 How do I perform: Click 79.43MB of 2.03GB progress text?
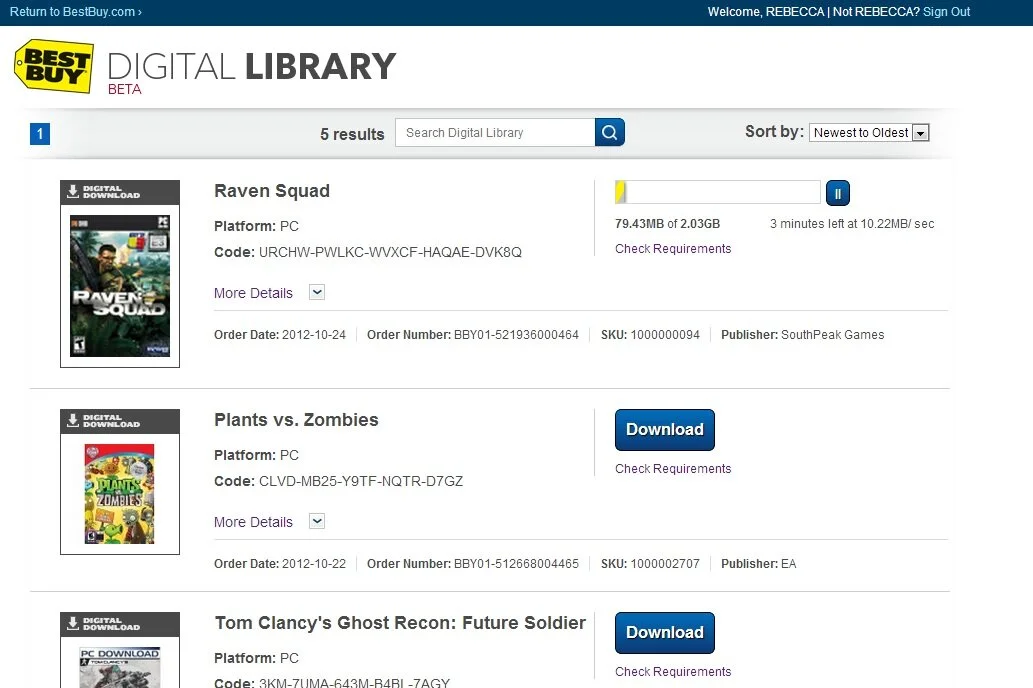[x=667, y=224]
